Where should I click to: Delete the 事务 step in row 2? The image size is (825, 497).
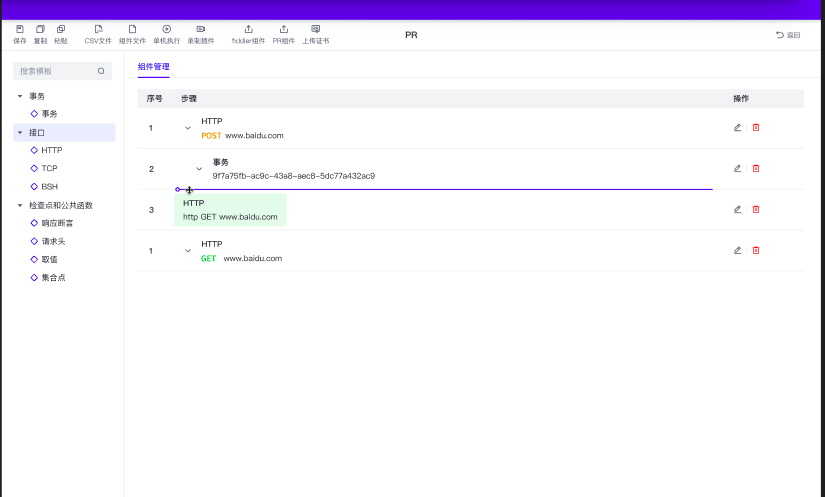pyautogui.click(x=756, y=168)
